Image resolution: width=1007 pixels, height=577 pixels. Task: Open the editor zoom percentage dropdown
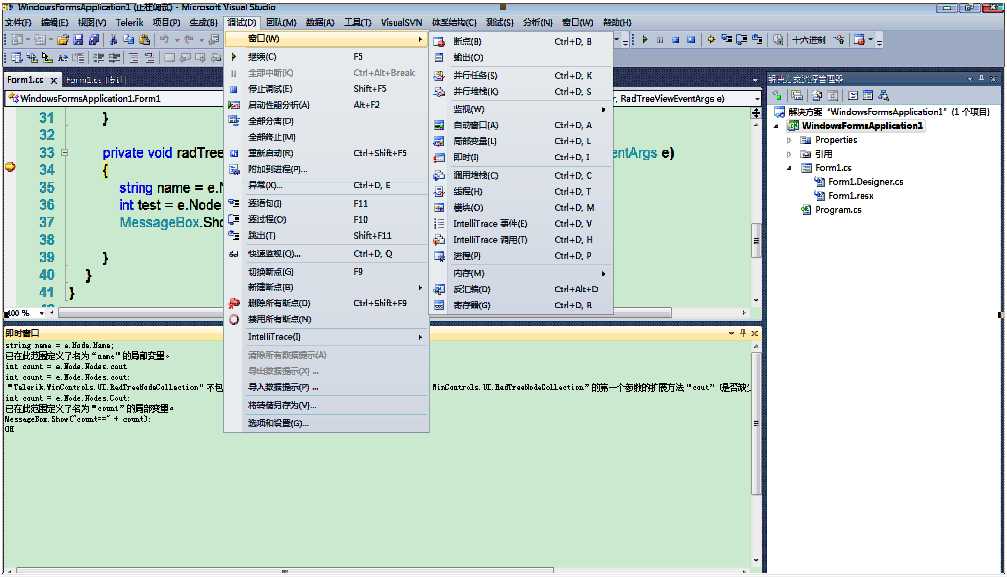pyautogui.click(x=42, y=314)
